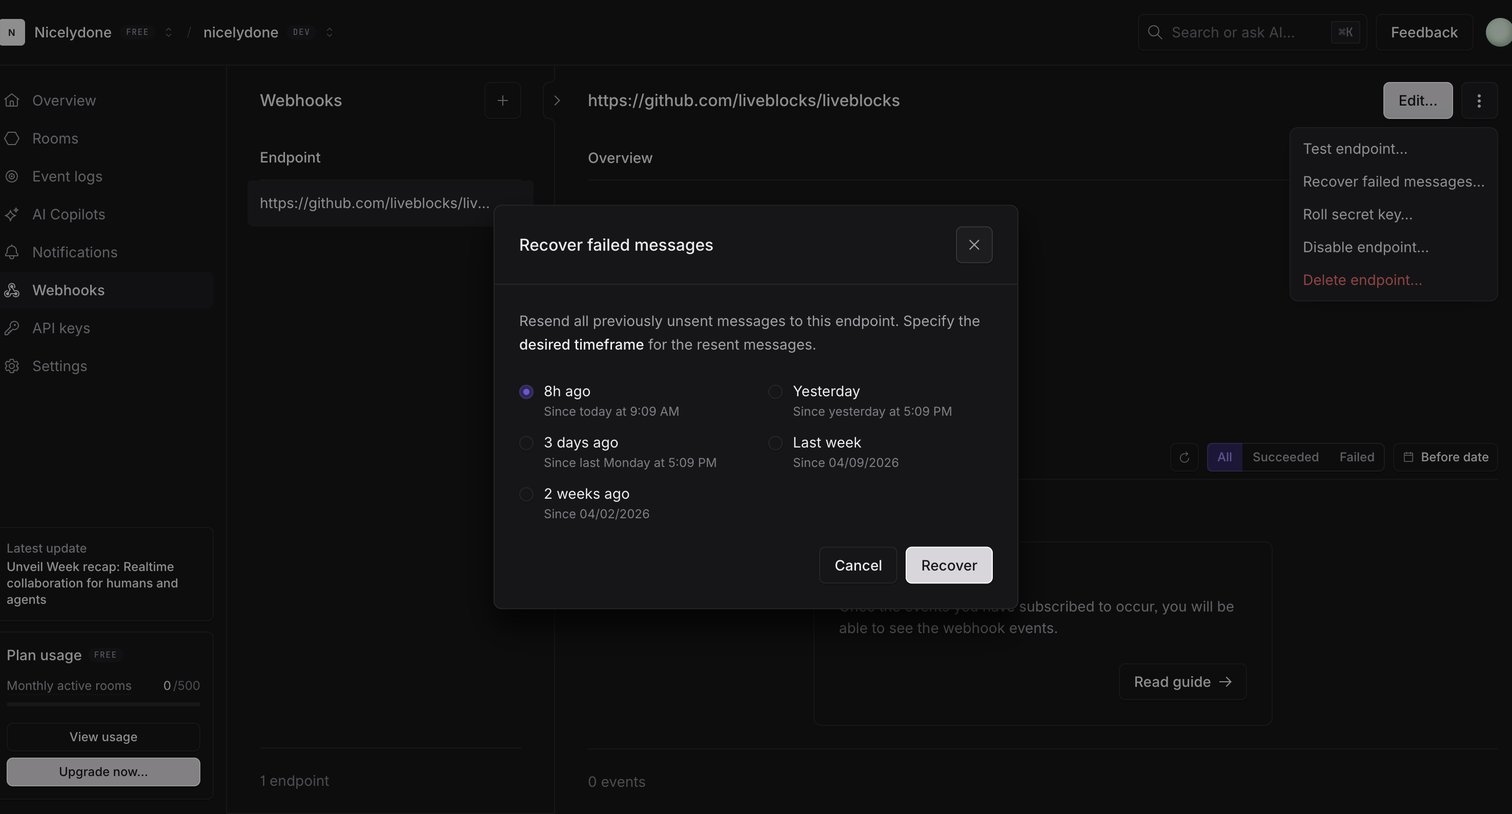Screen dimensions: 1512x814
Task: Filter events by Succeeded
Action: pyautogui.click(x=1285, y=457)
